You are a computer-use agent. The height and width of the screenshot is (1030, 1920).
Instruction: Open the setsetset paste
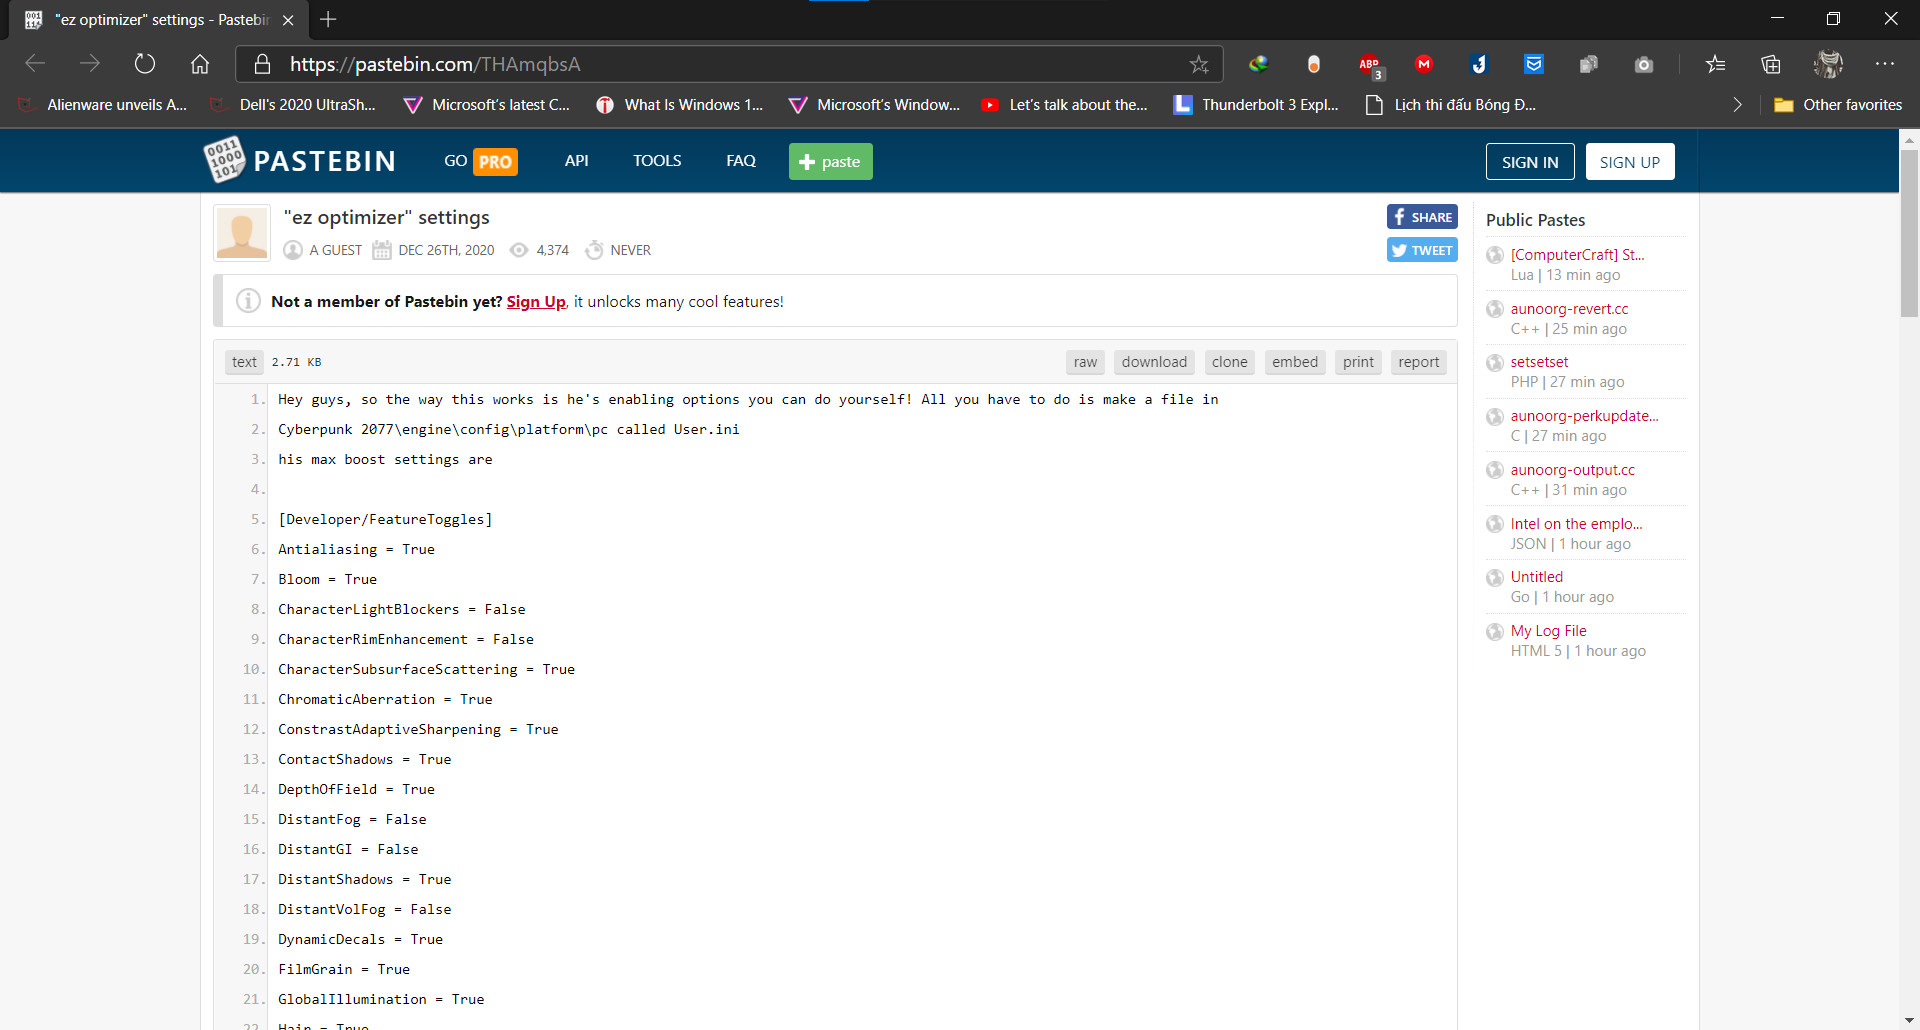click(1539, 361)
